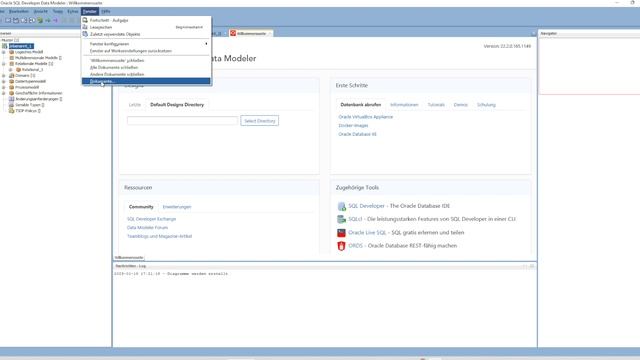The height and width of the screenshot is (360, 640).
Task: Click the Fortschritt - Aufgabe menu icon
Action: point(85,20)
